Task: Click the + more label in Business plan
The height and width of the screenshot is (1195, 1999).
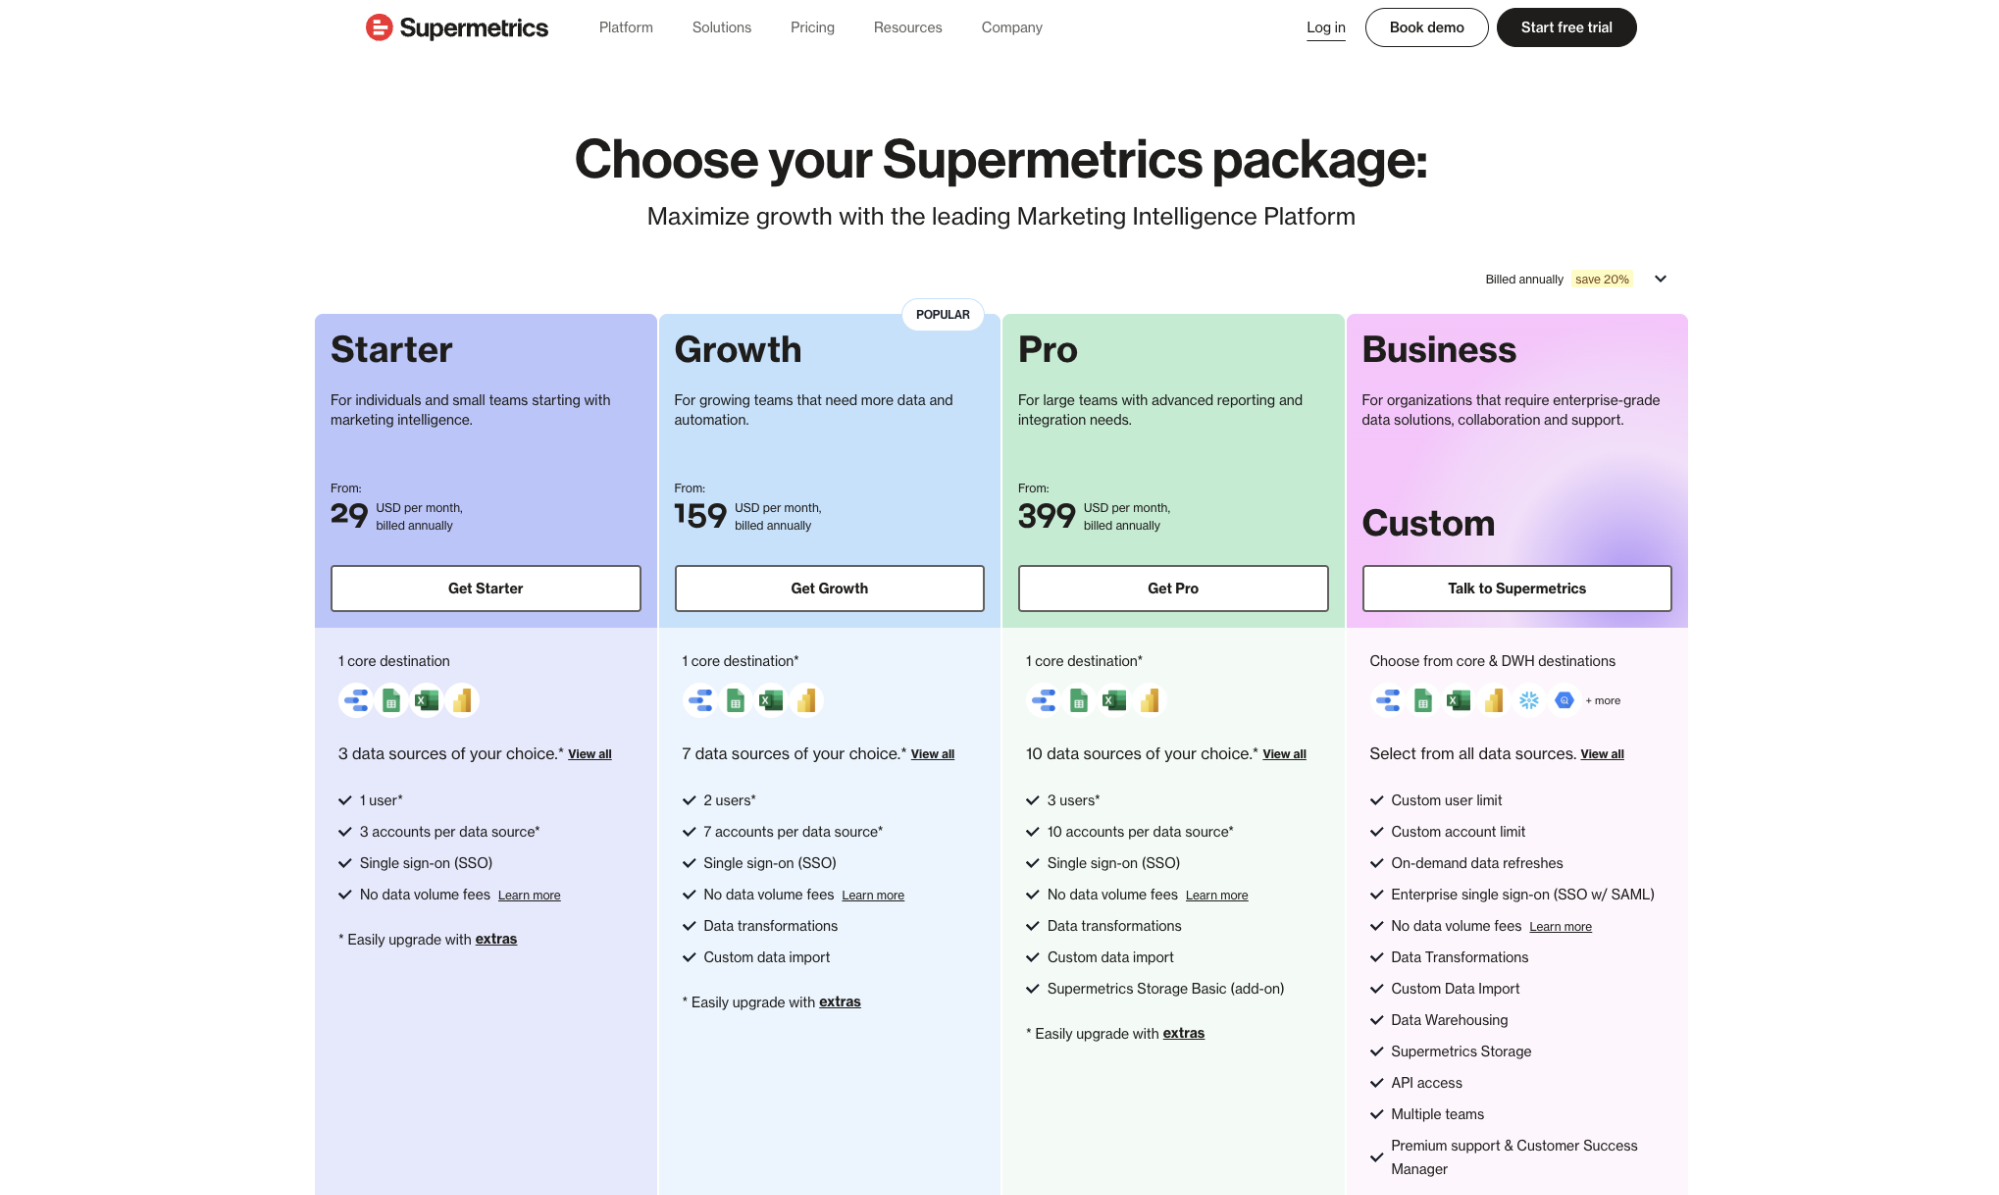Action: [x=1603, y=700]
